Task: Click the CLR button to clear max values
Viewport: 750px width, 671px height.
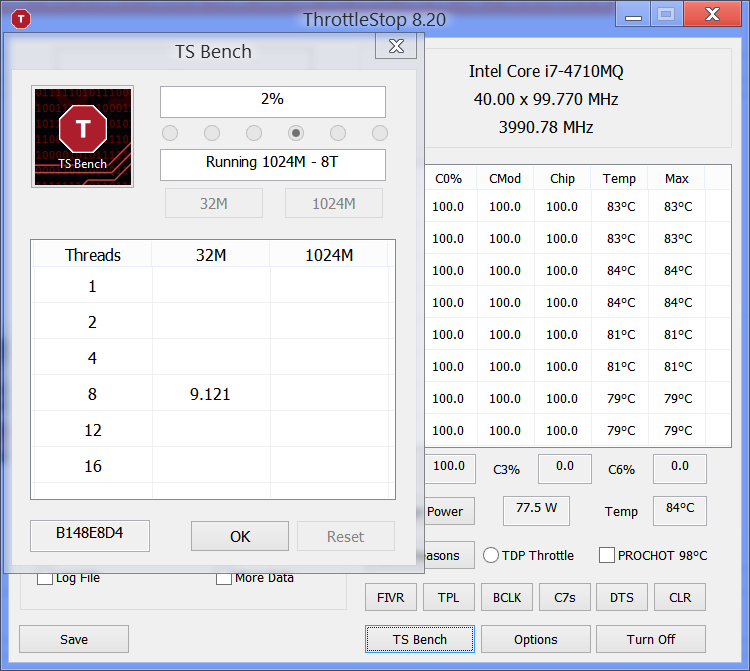Action: [x=680, y=597]
